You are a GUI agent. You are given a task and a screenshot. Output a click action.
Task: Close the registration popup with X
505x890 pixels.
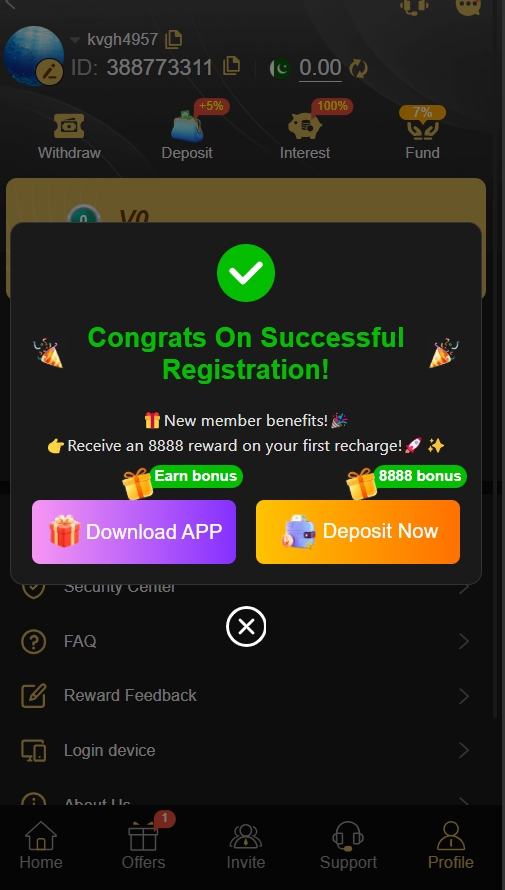[246, 627]
